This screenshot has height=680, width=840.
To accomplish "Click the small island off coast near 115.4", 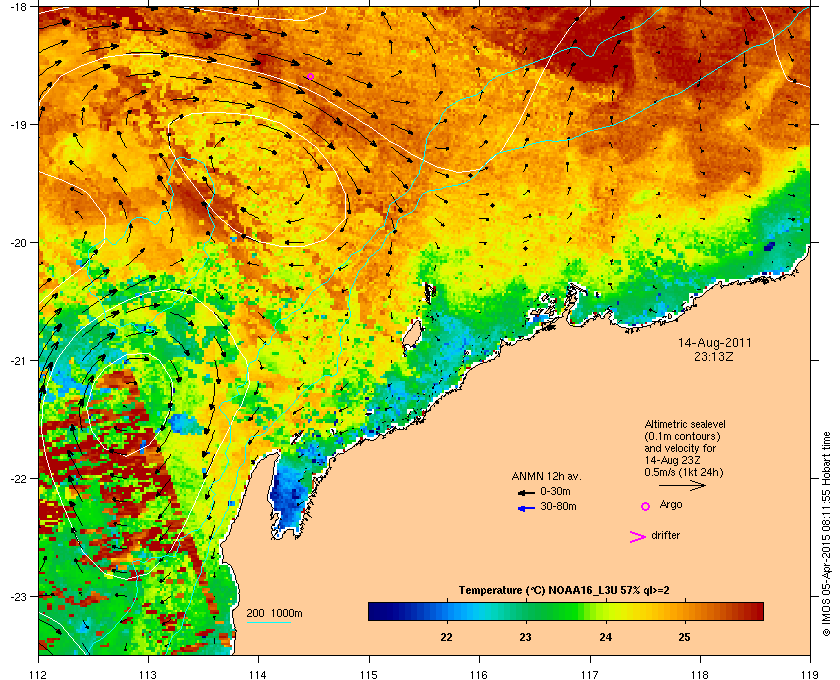I will [411, 334].
